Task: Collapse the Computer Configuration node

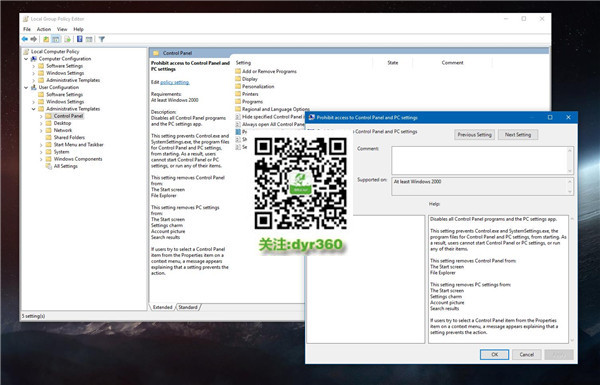Action: coord(26,59)
